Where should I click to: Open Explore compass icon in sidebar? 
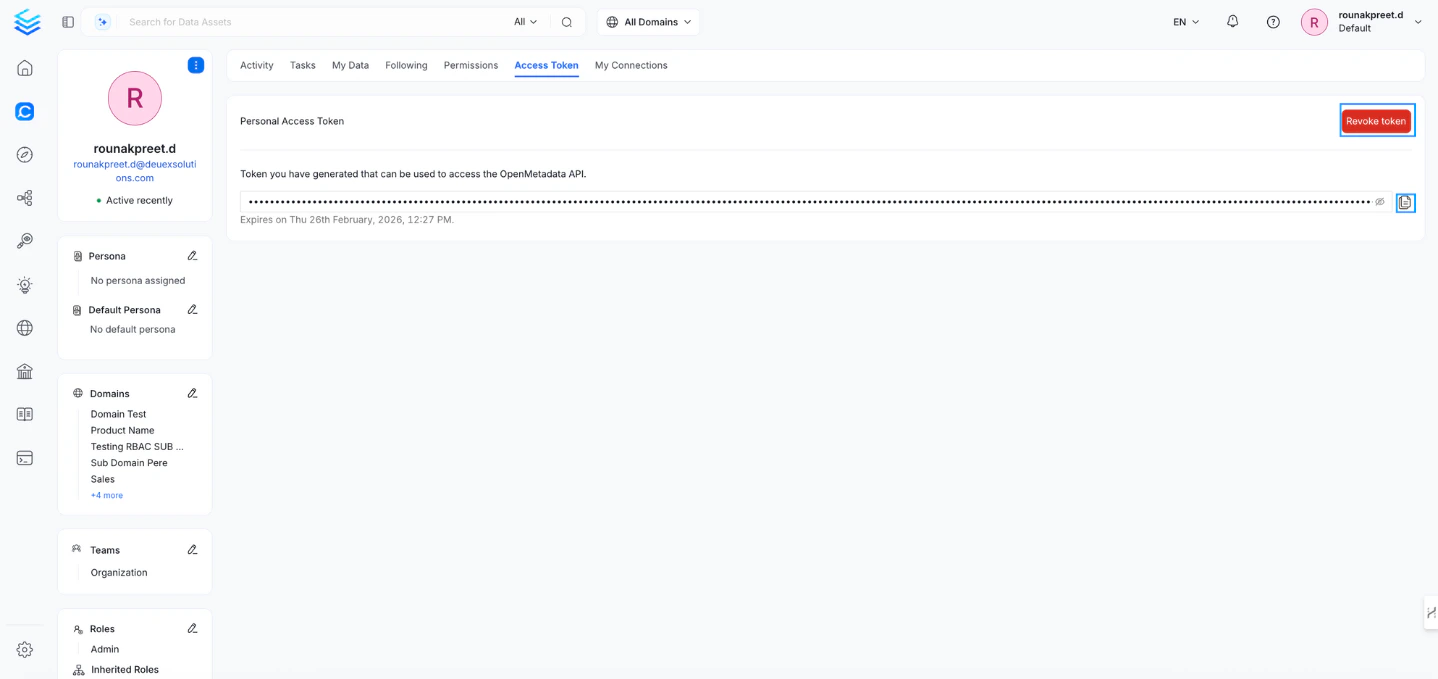click(x=25, y=154)
